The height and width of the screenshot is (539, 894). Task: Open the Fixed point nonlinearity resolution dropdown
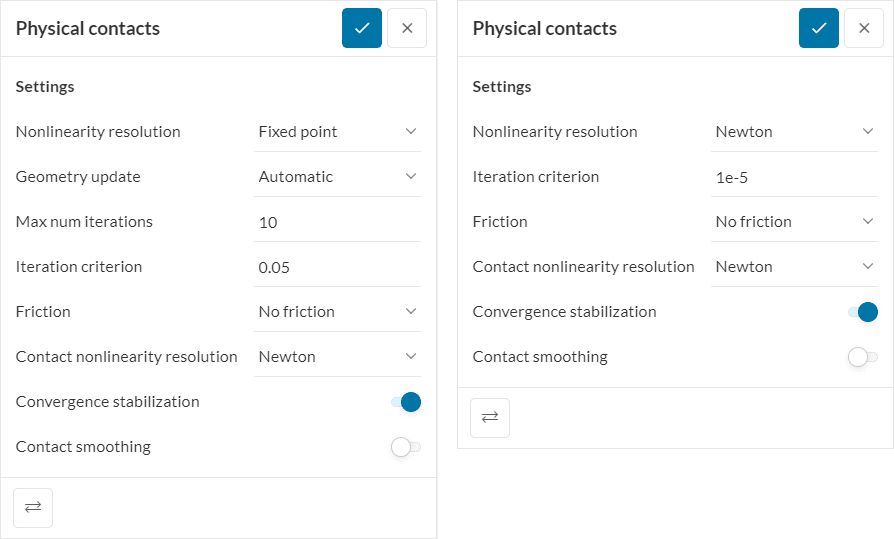point(337,132)
